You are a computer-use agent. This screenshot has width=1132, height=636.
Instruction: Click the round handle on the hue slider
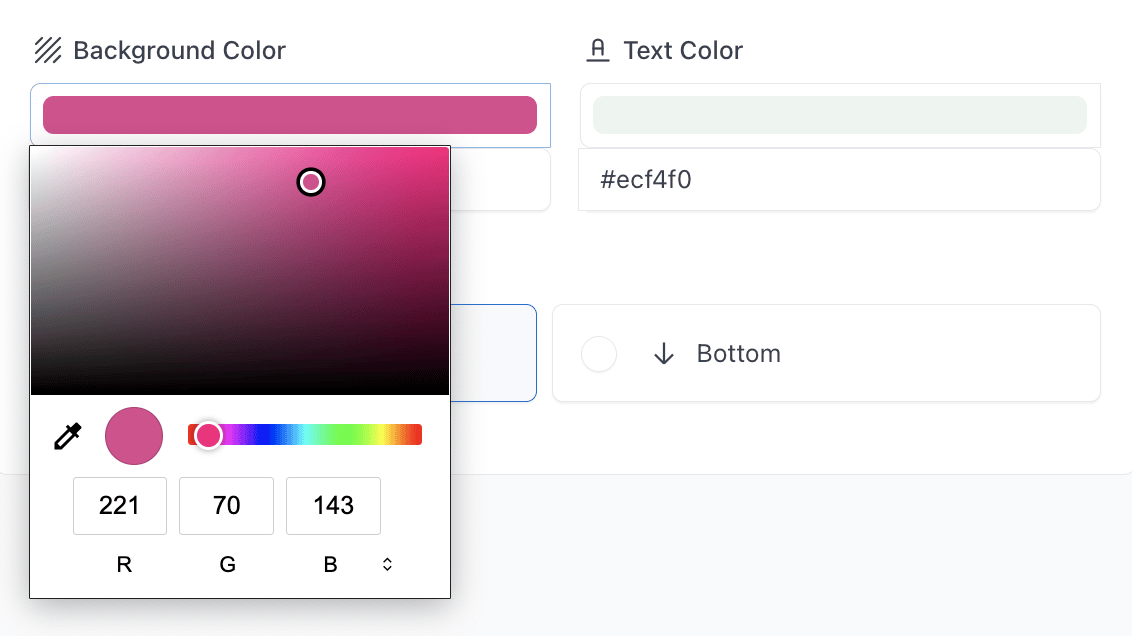point(208,434)
